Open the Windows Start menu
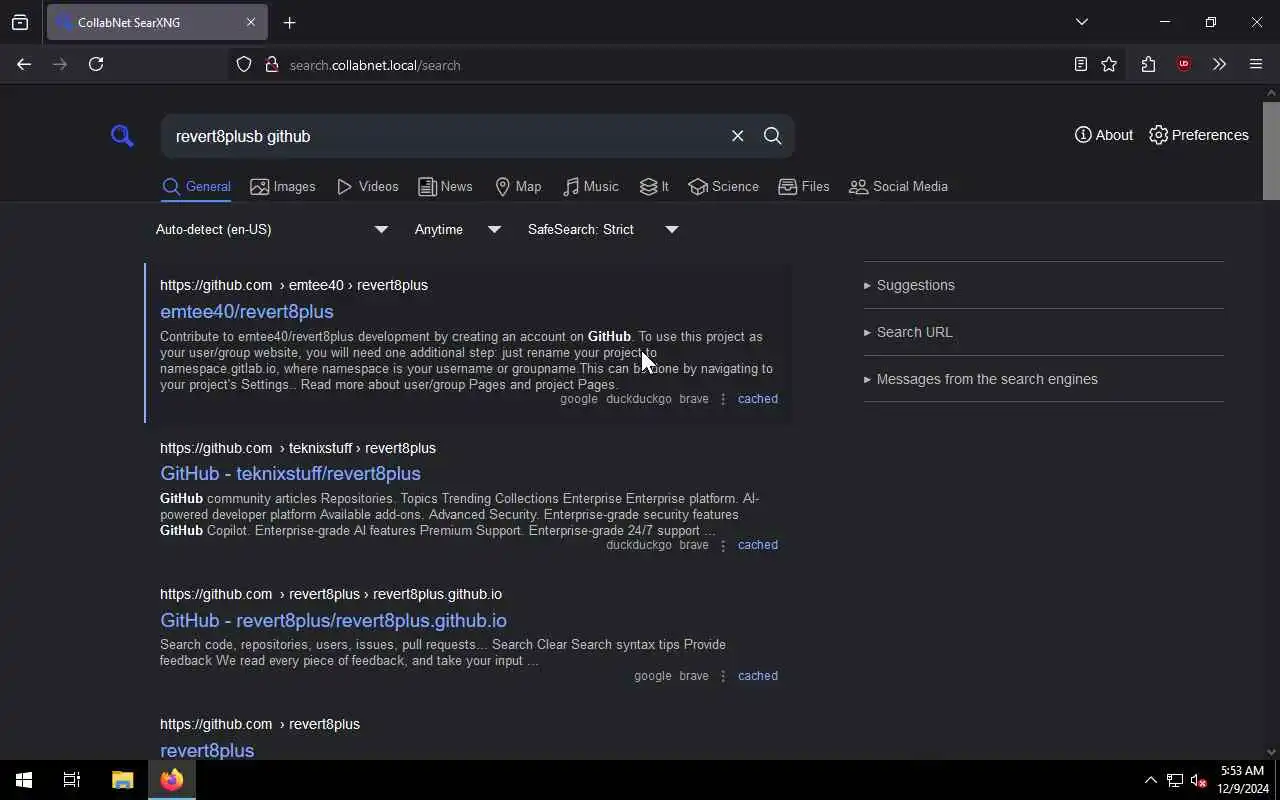The image size is (1280, 800). click(24, 780)
